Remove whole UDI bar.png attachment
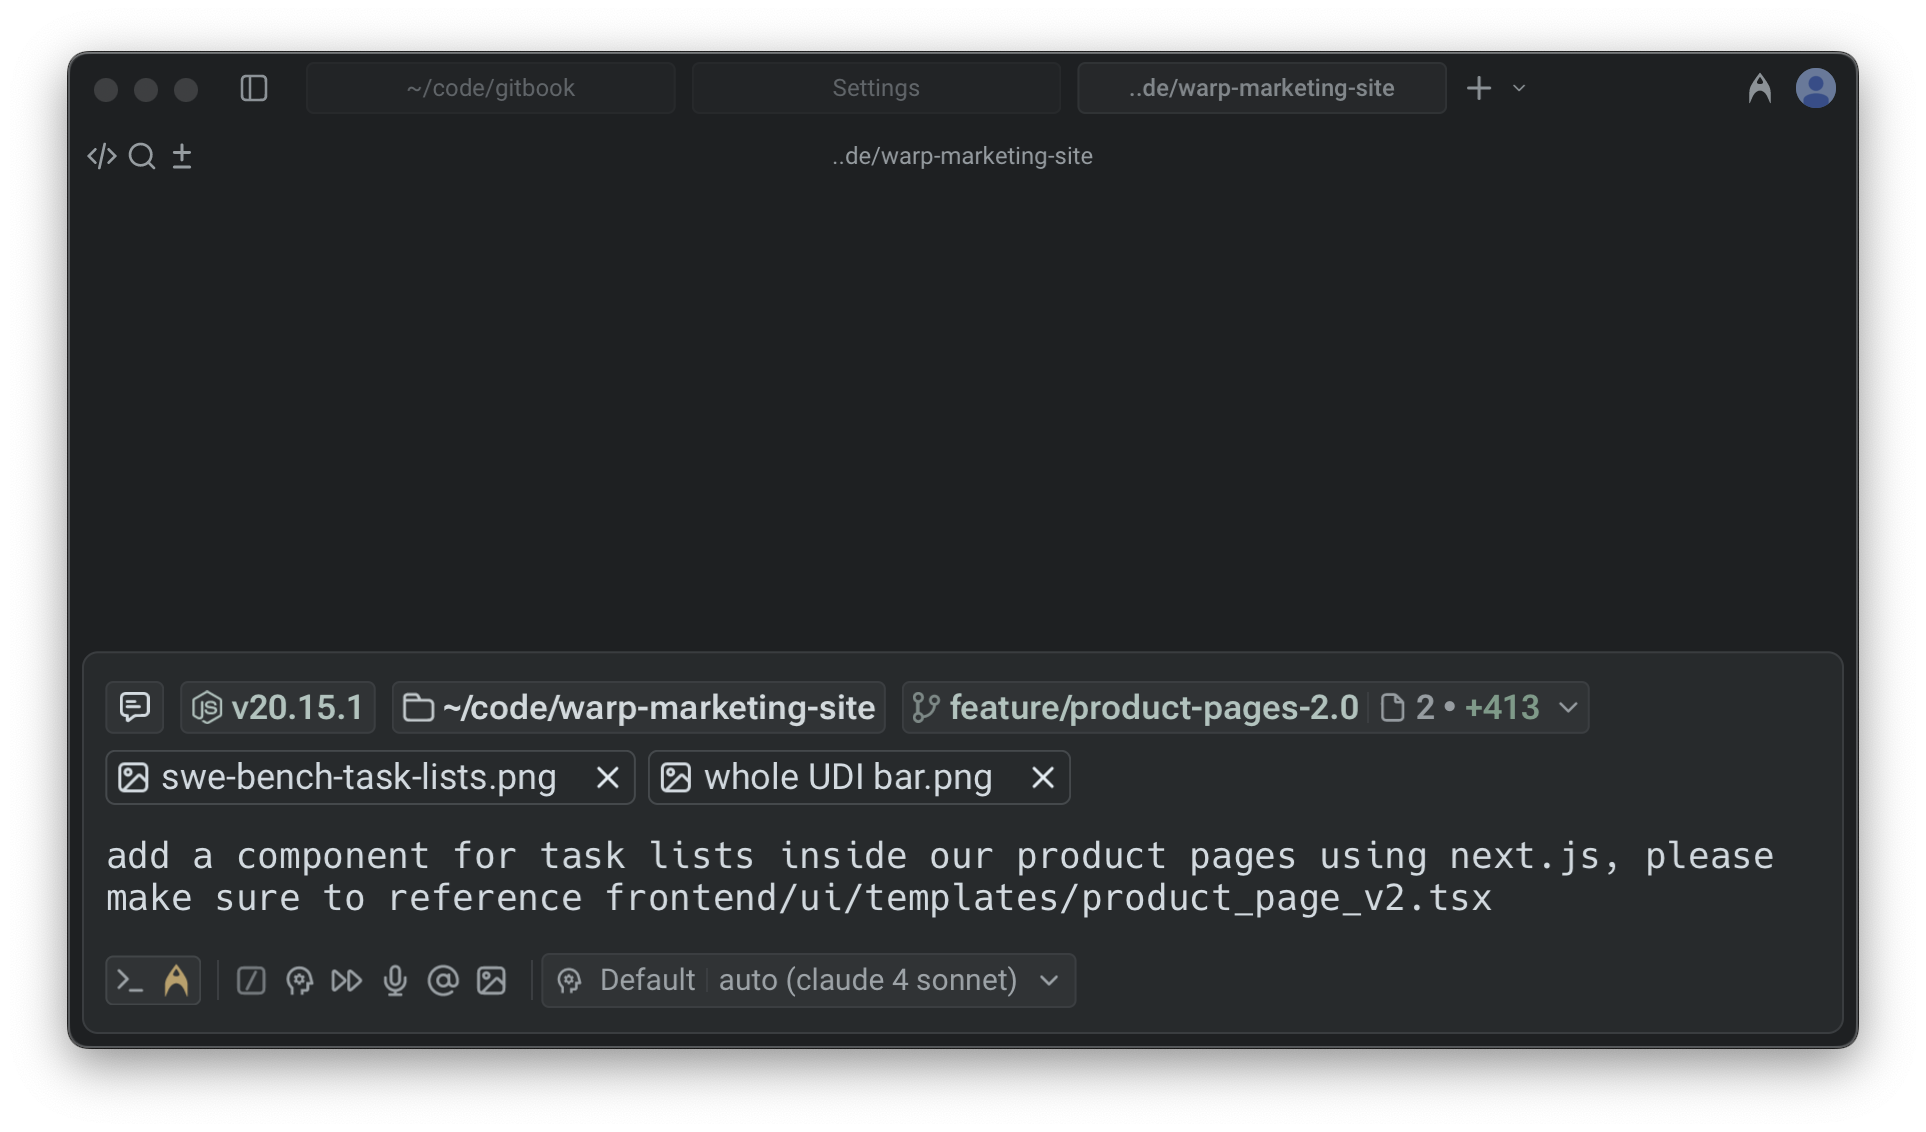 1042,777
